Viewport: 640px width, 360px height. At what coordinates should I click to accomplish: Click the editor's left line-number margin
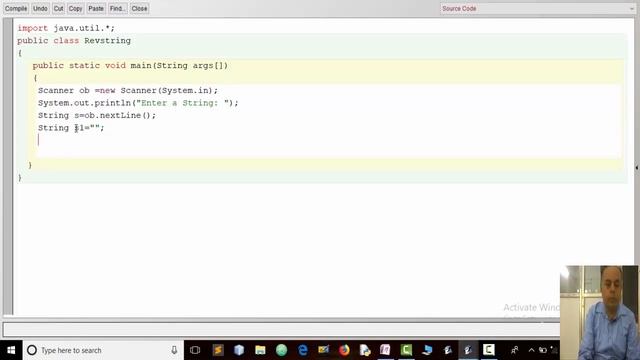coord(8,167)
